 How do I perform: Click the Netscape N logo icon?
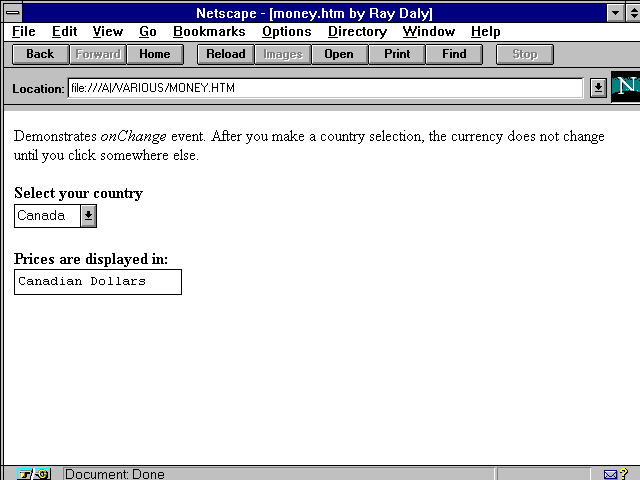[625, 86]
